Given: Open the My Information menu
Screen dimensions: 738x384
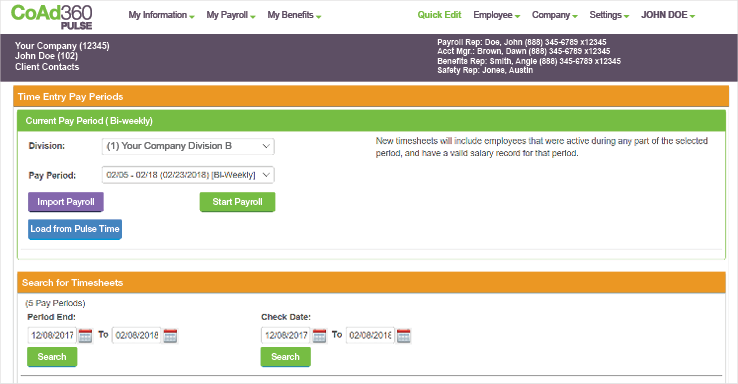Looking at the screenshot, I should coord(161,15).
